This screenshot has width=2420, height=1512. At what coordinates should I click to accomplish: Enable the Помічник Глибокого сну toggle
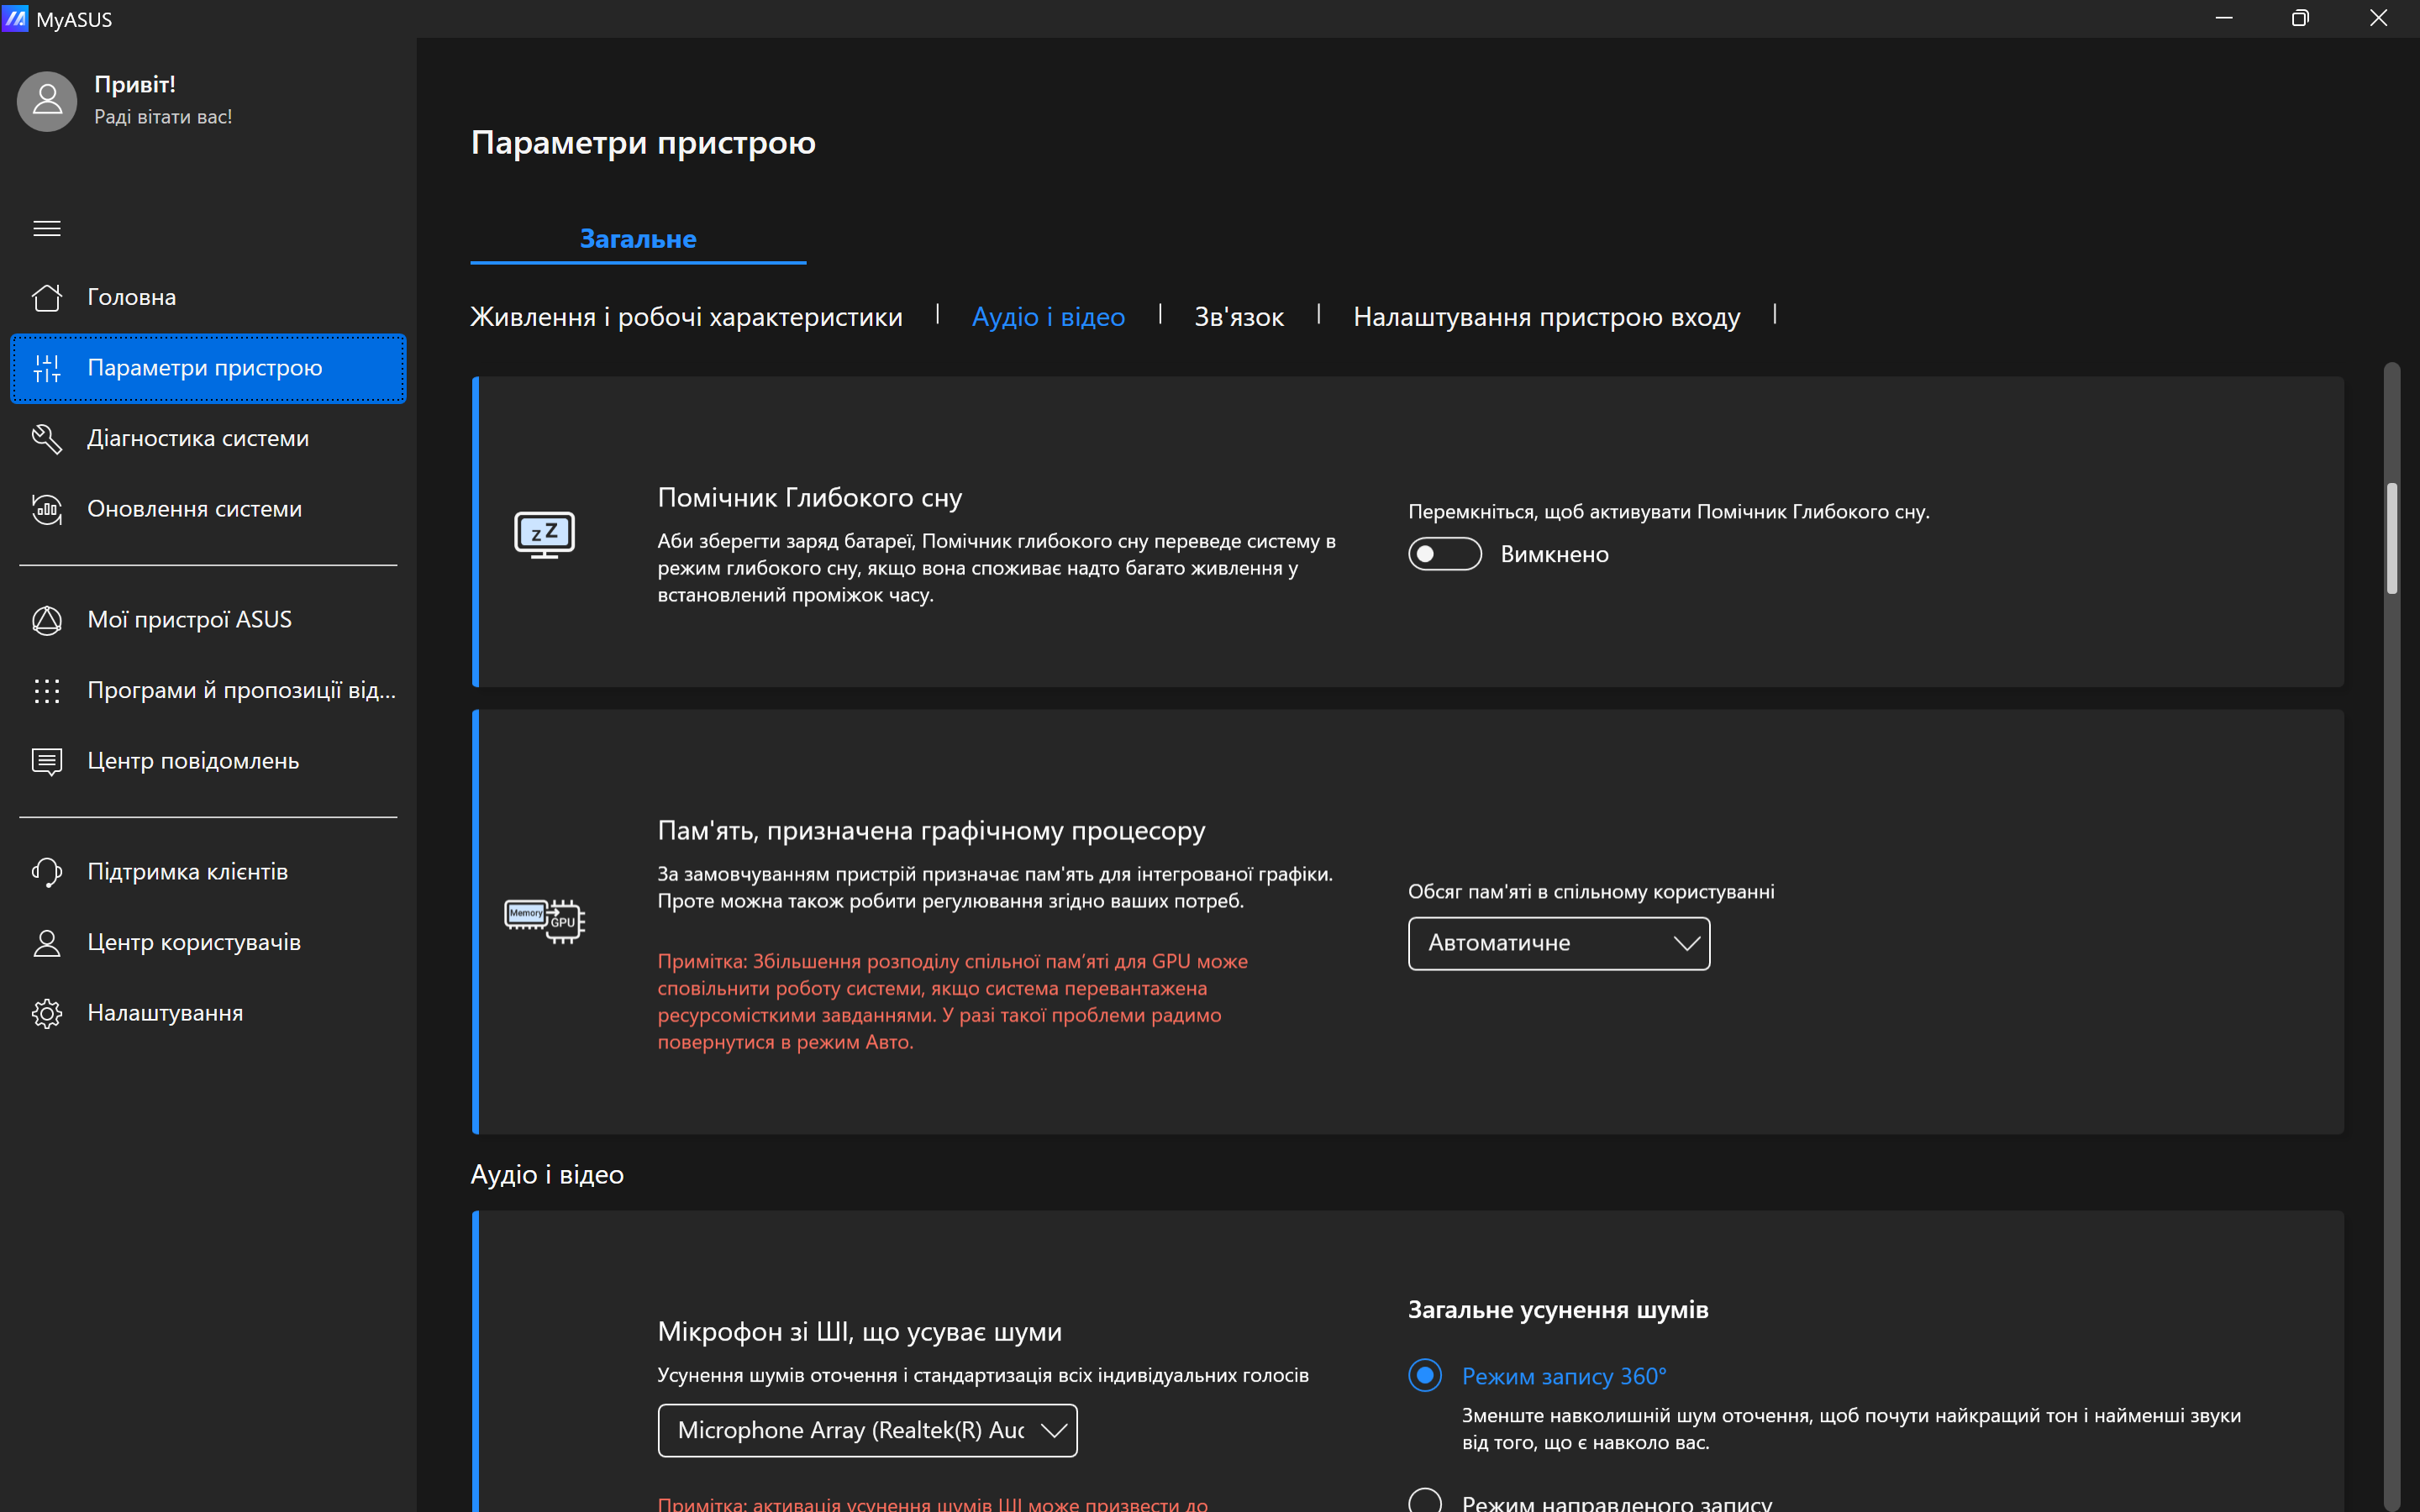tap(1444, 554)
